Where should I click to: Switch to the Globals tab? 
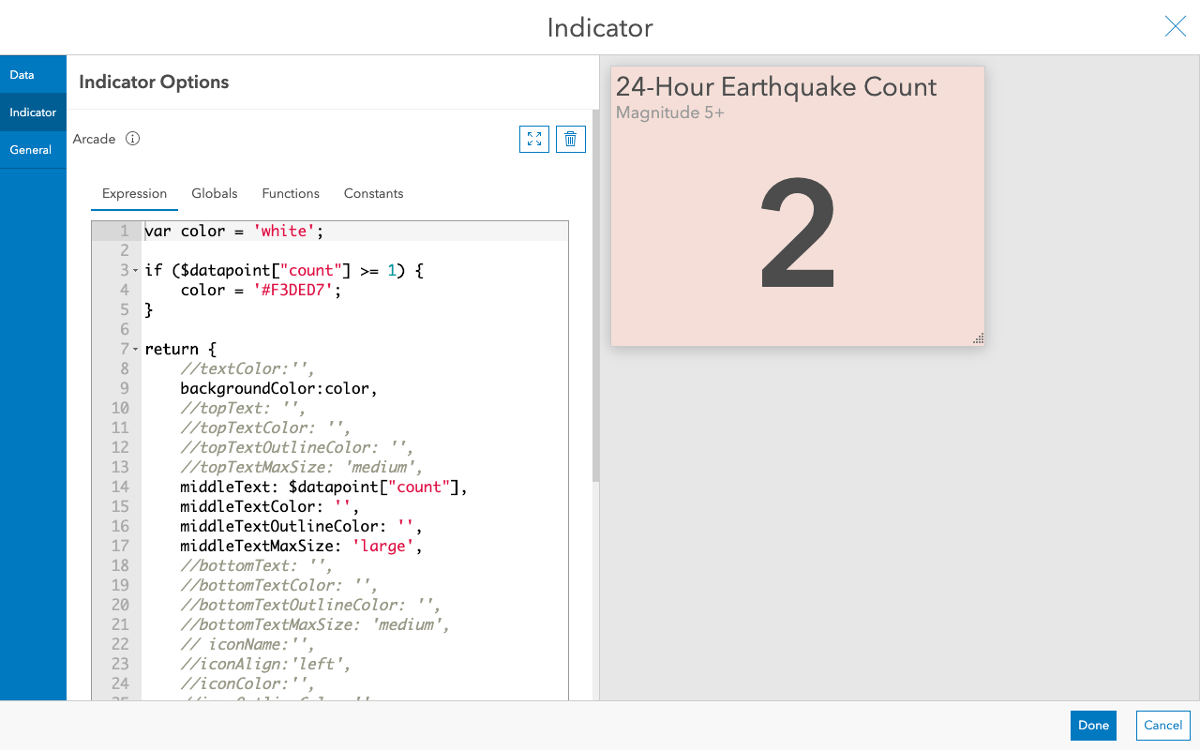[x=214, y=193]
